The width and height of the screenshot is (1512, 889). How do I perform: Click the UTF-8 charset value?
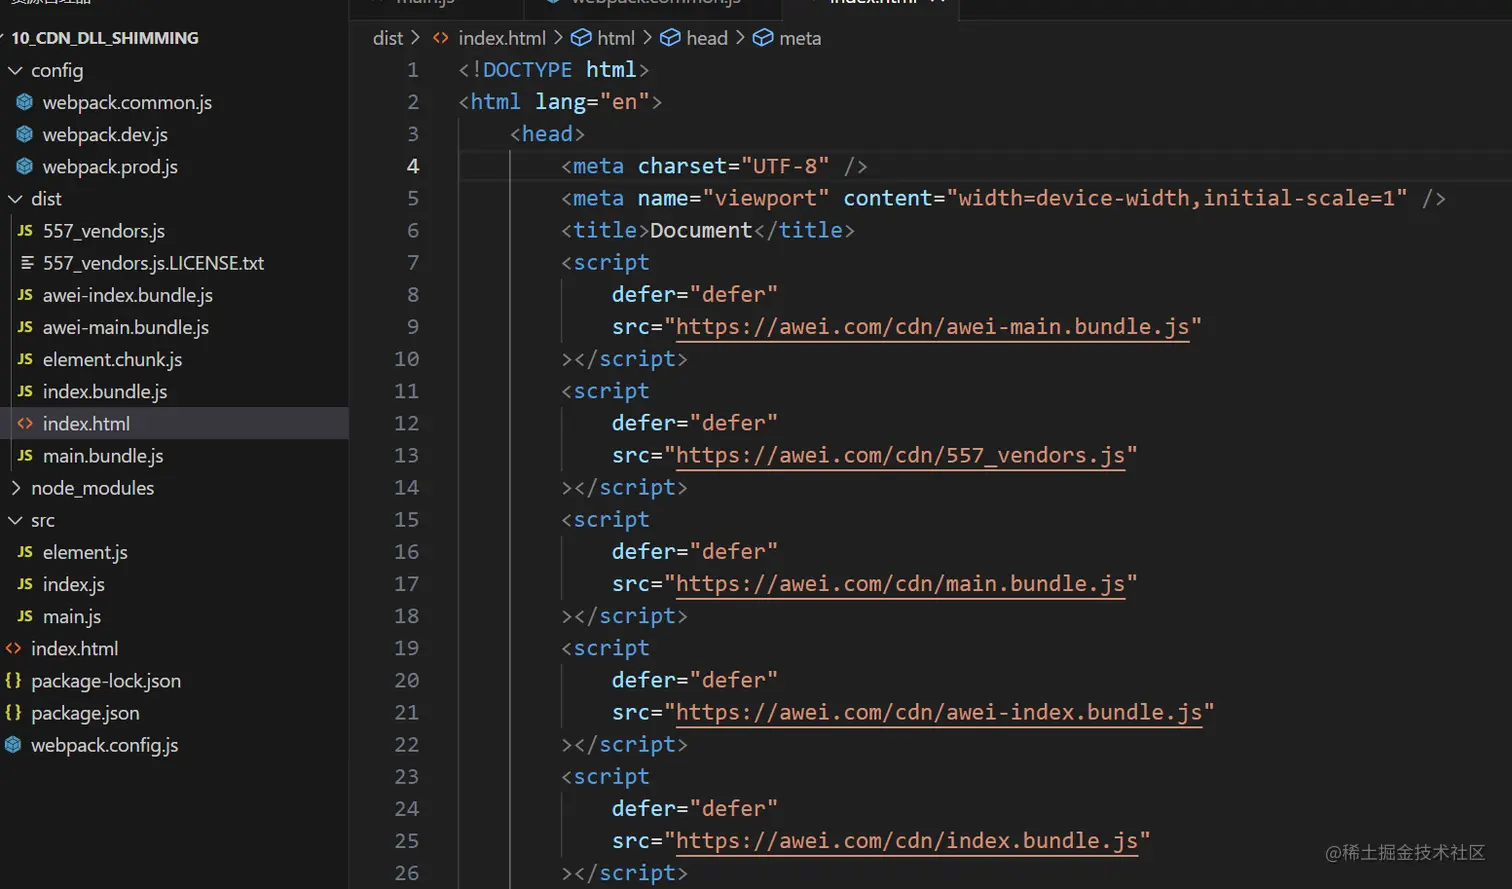[785, 166]
